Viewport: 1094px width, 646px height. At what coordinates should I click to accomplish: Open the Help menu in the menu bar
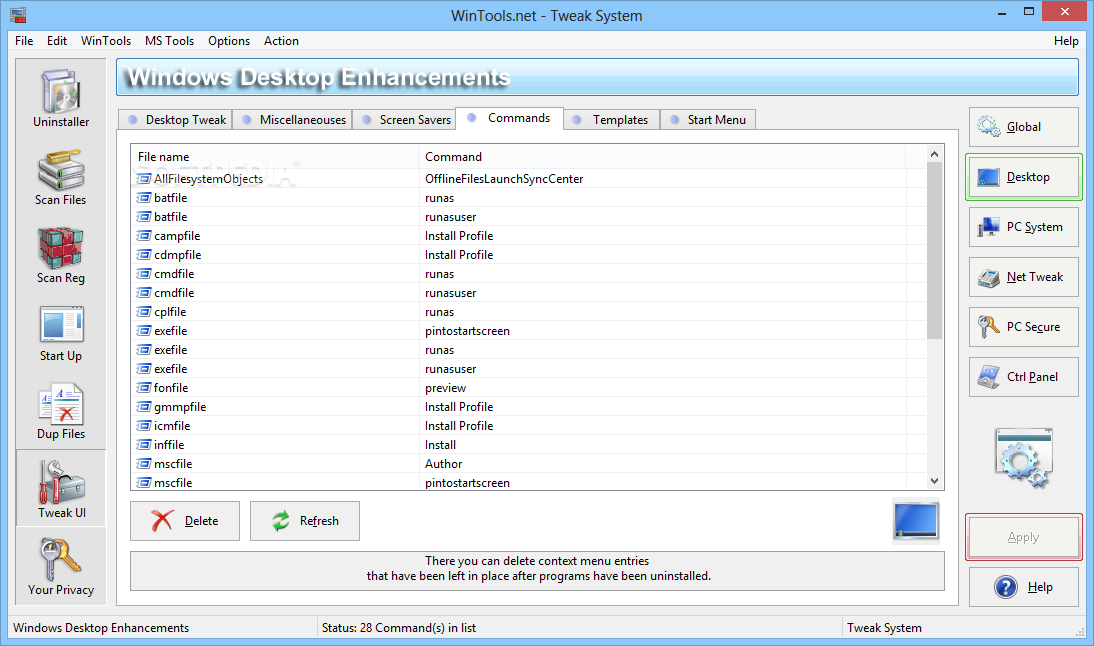point(1065,40)
